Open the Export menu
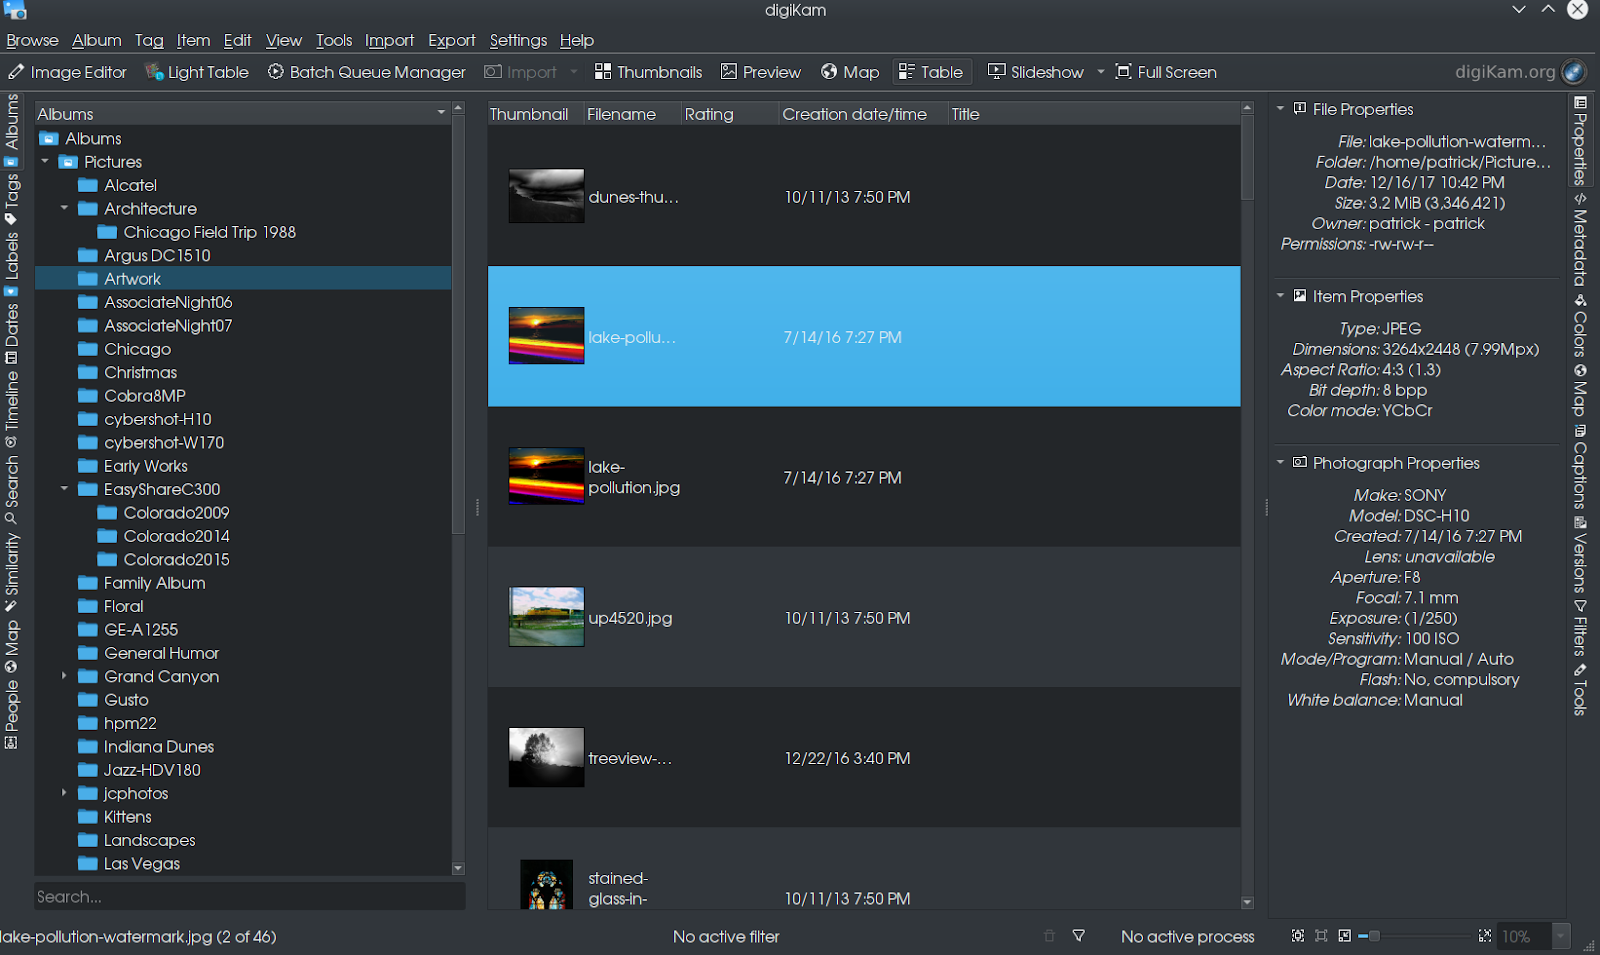 point(451,40)
